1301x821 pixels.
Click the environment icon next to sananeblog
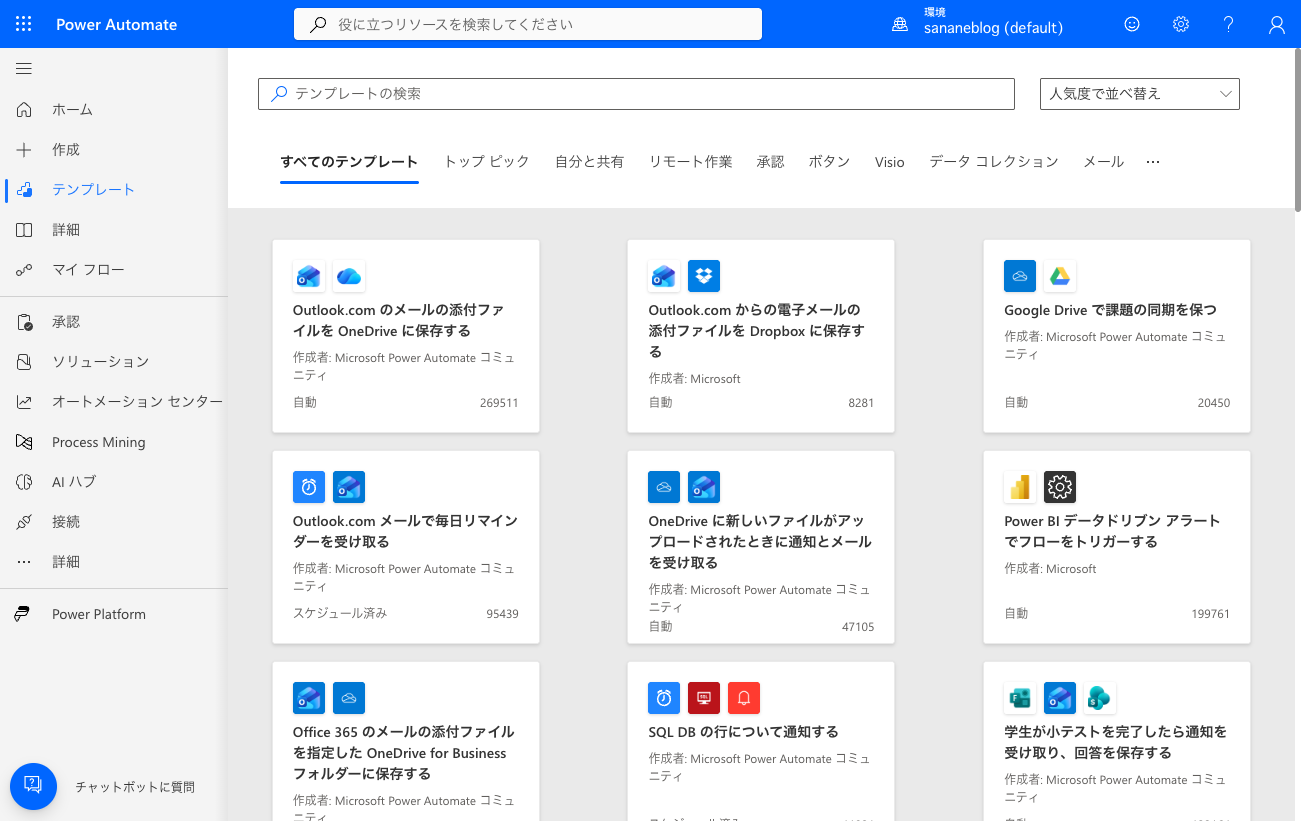coord(900,25)
